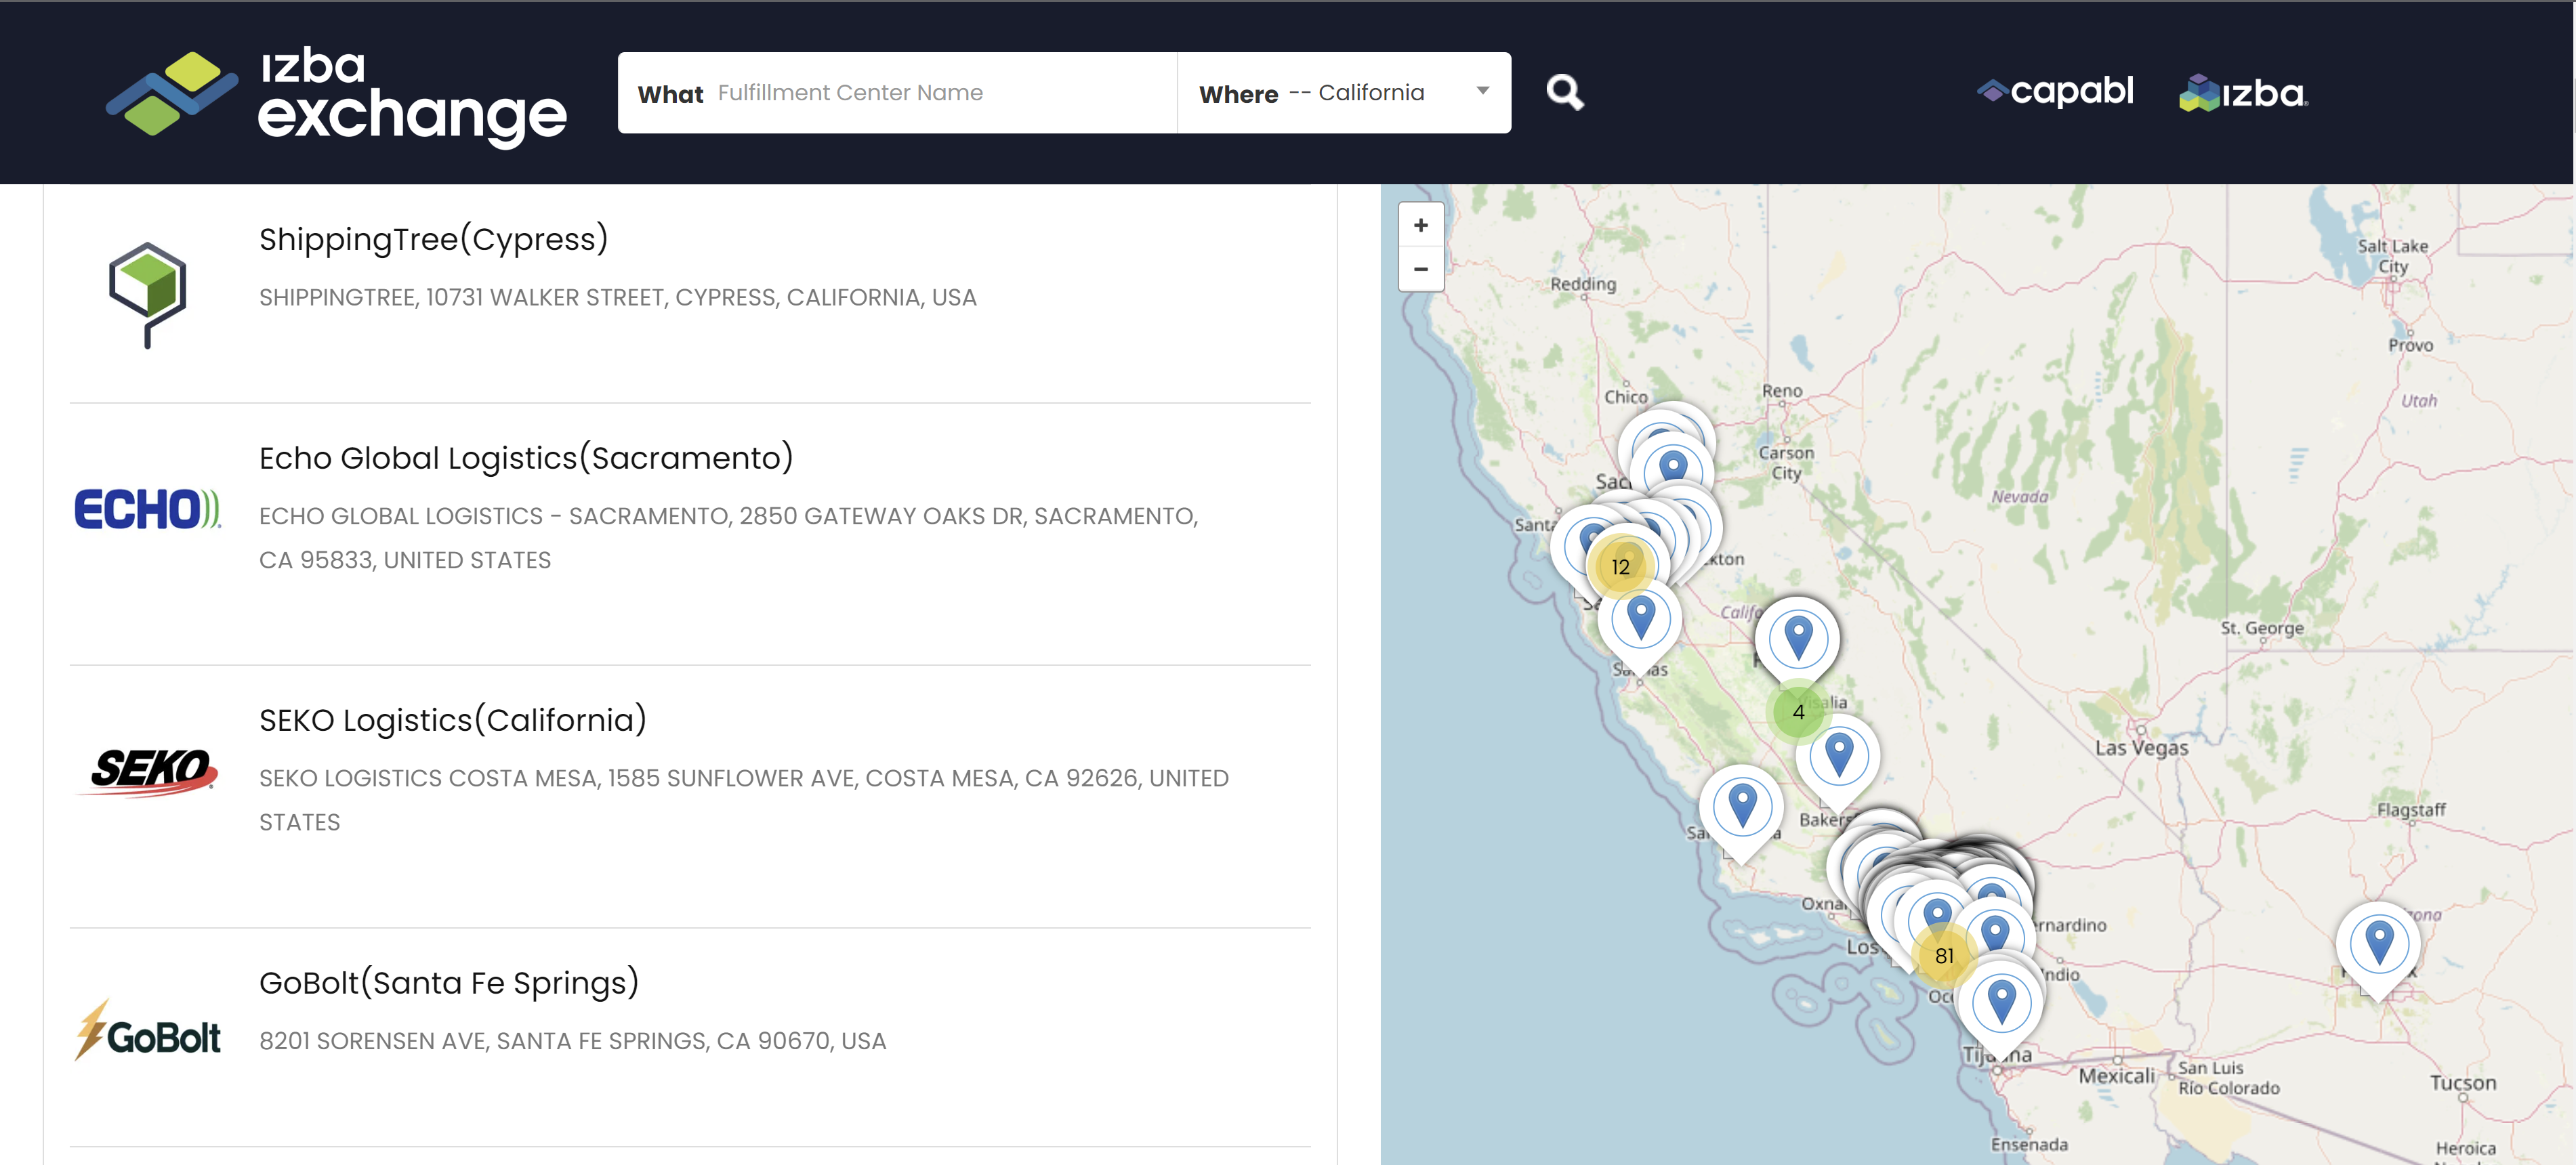Screen dimensions: 2576x1165
Task: Click the 'St. George' label on the map
Action: (x=2262, y=628)
